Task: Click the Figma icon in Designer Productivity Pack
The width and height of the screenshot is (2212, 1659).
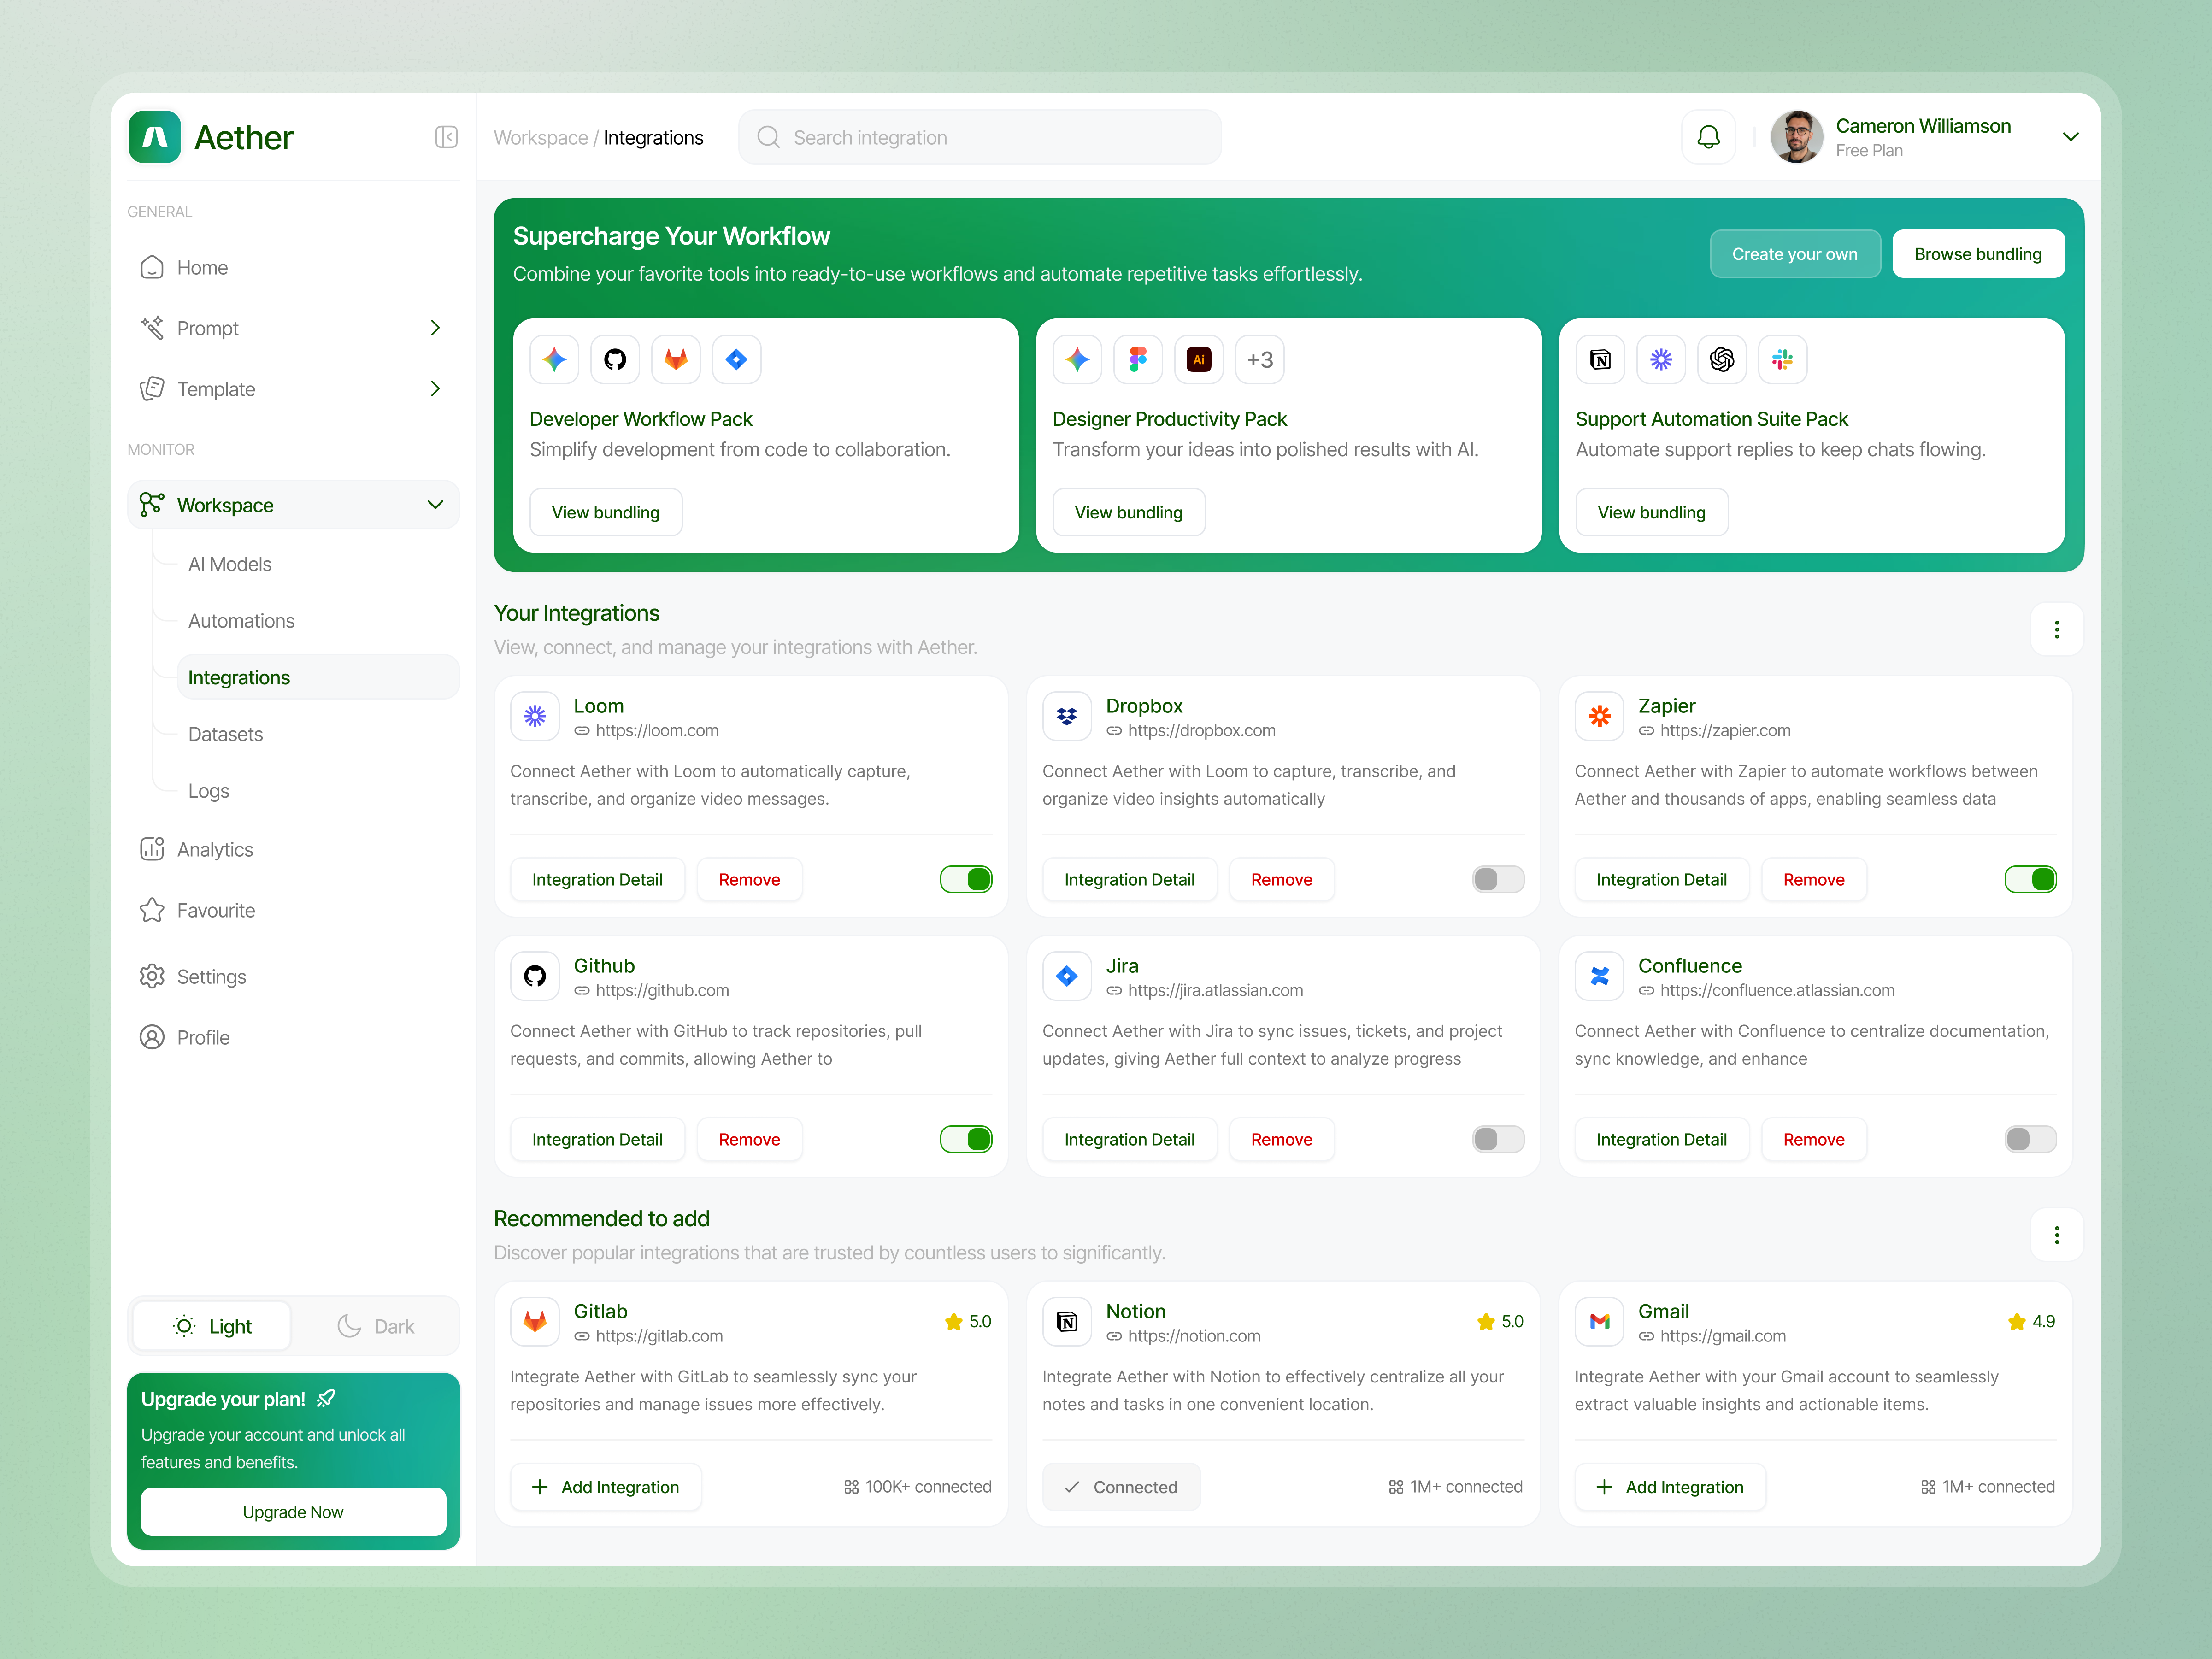Action: click(x=1137, y=359)
